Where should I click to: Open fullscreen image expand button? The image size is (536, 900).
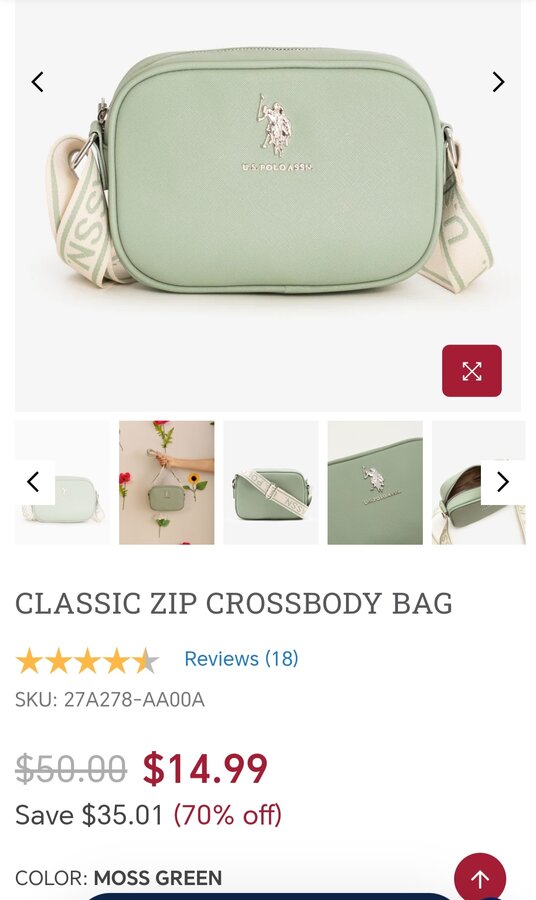(x=472, y=371)
